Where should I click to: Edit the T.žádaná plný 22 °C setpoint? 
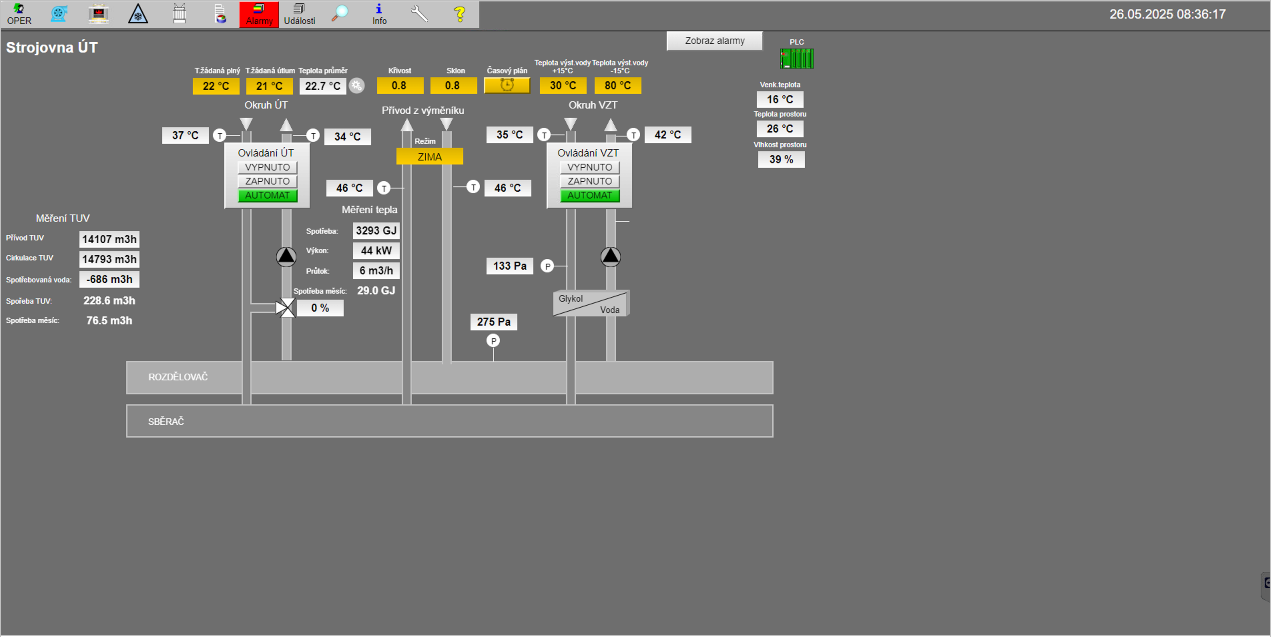click(x=217, y=86)
